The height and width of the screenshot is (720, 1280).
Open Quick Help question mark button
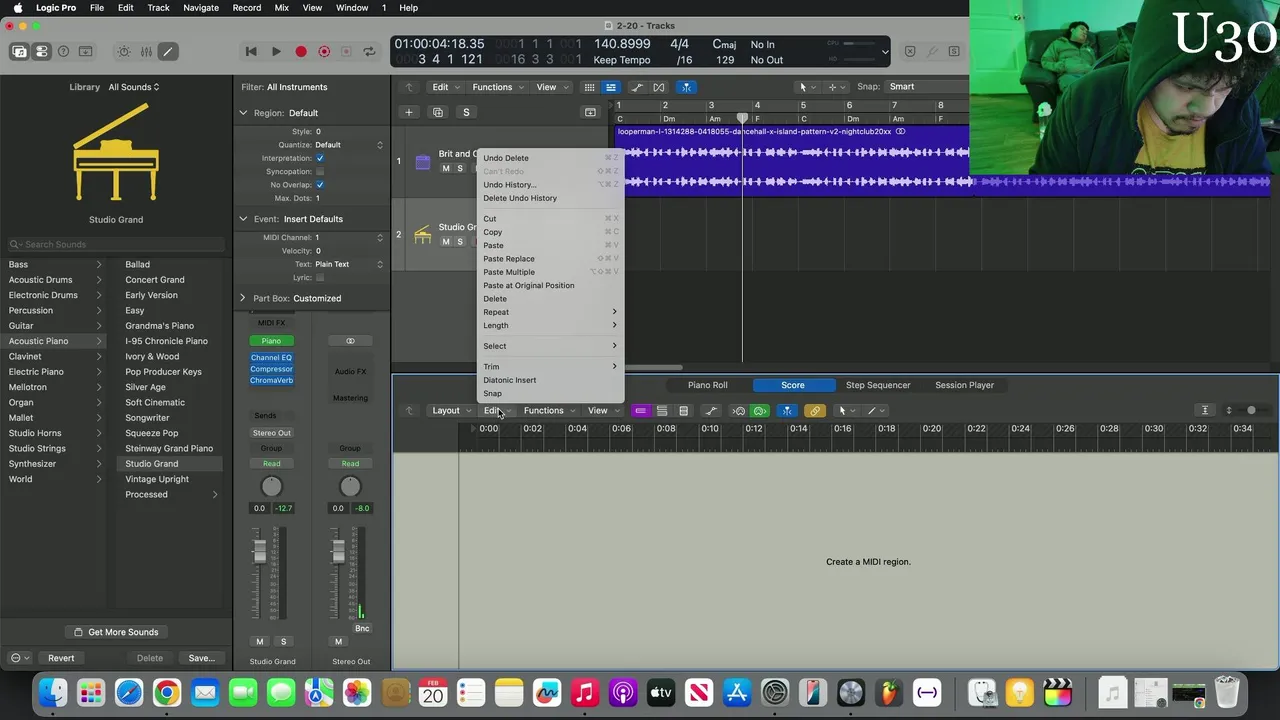63,52
